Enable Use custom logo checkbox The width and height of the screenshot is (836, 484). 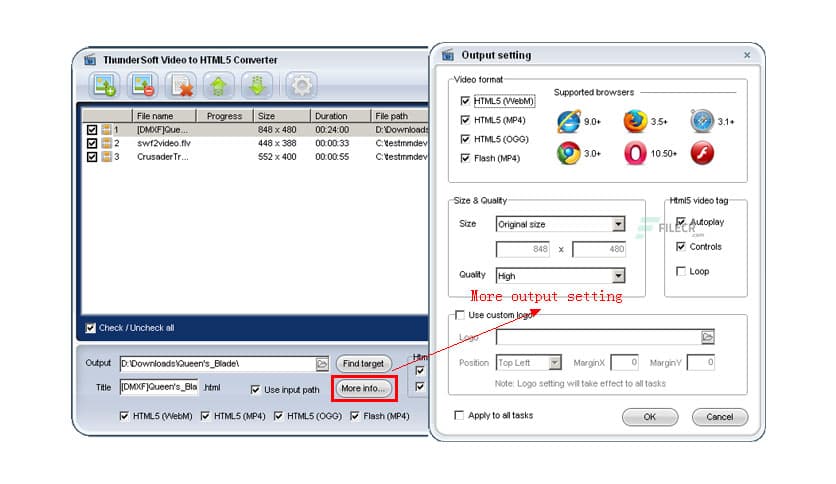[460, 315]
